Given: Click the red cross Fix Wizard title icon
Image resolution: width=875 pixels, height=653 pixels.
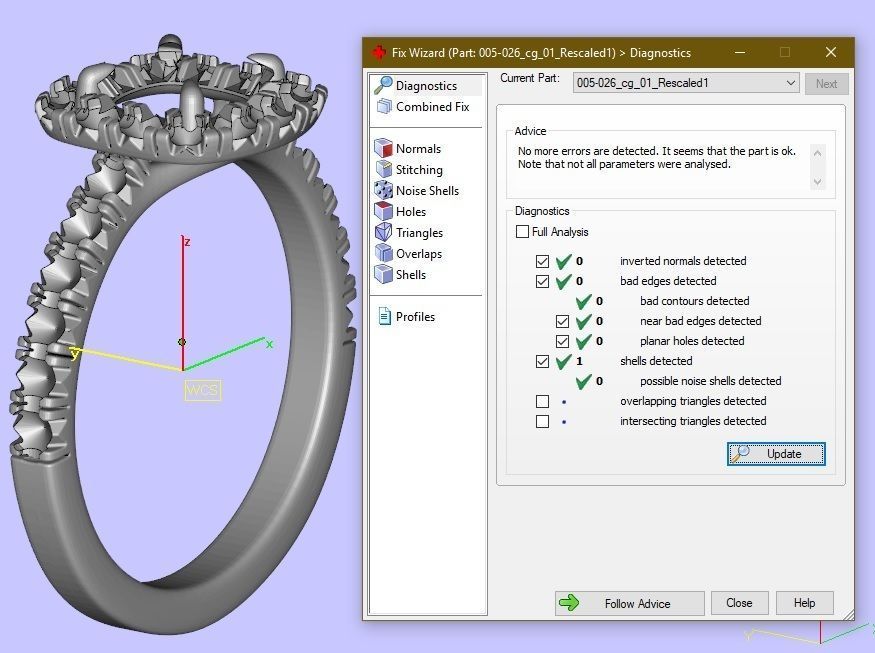Looking at the screenshot, I should pos(379,52).
